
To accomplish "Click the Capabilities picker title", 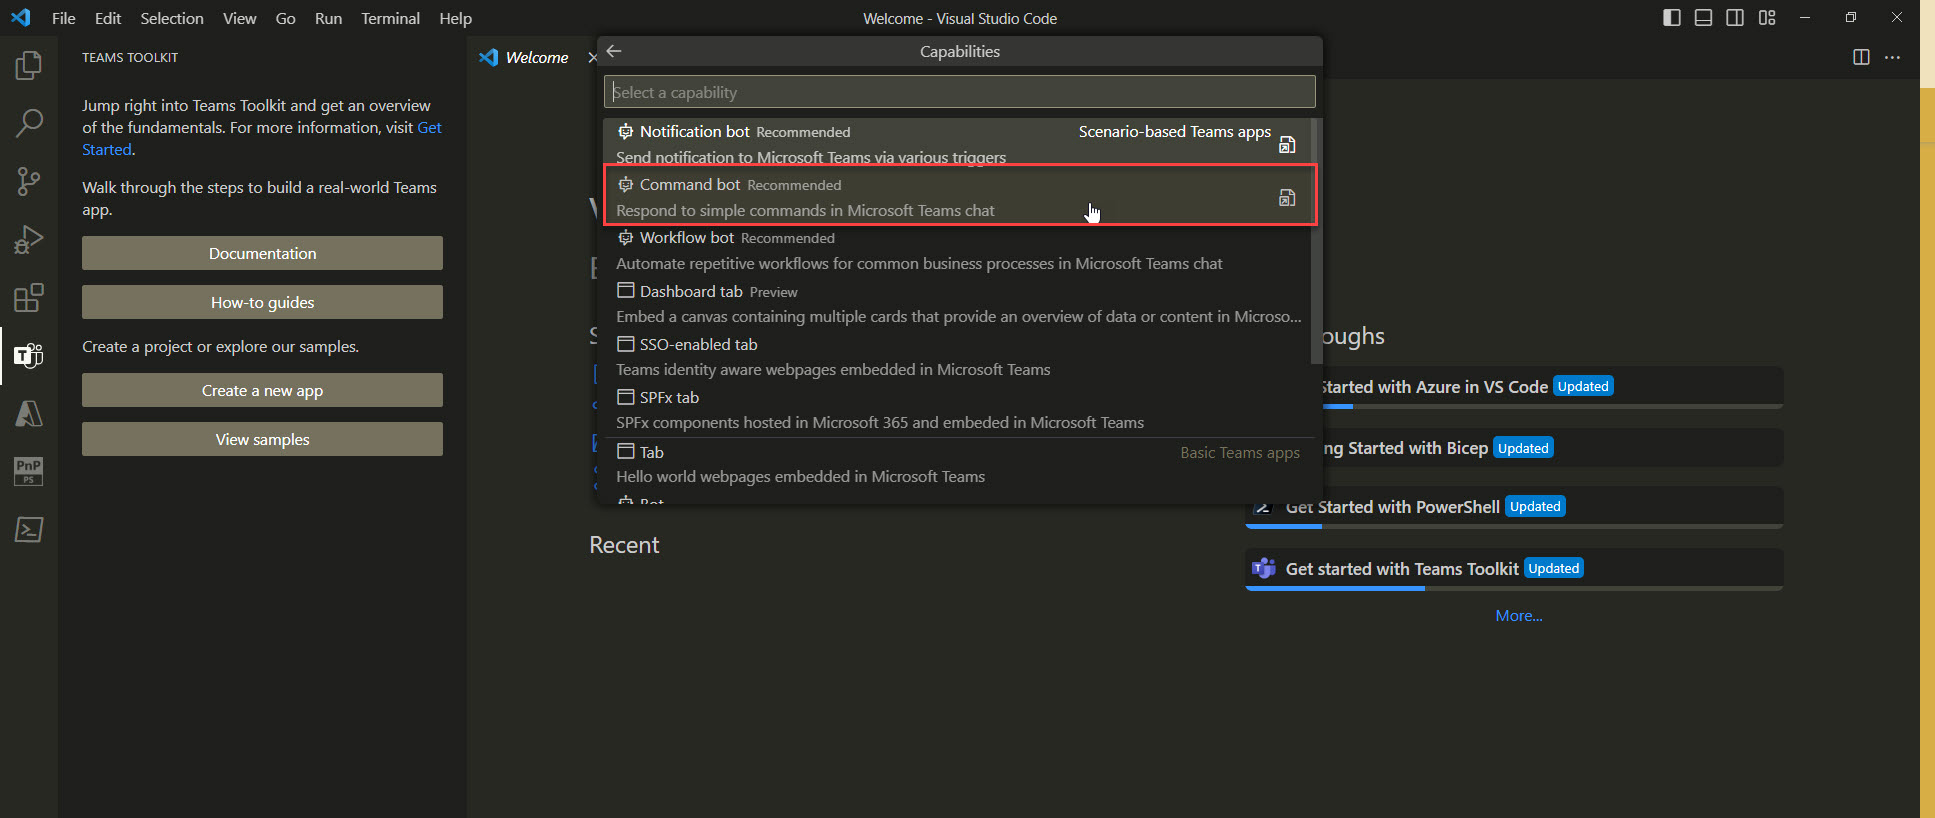I will [960, 51].
